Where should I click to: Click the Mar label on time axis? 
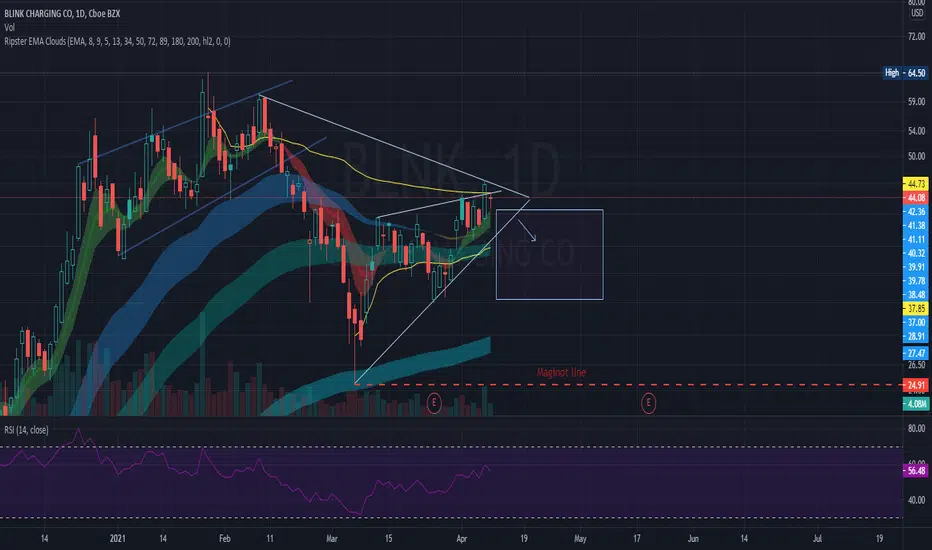[x=332, y=539]
